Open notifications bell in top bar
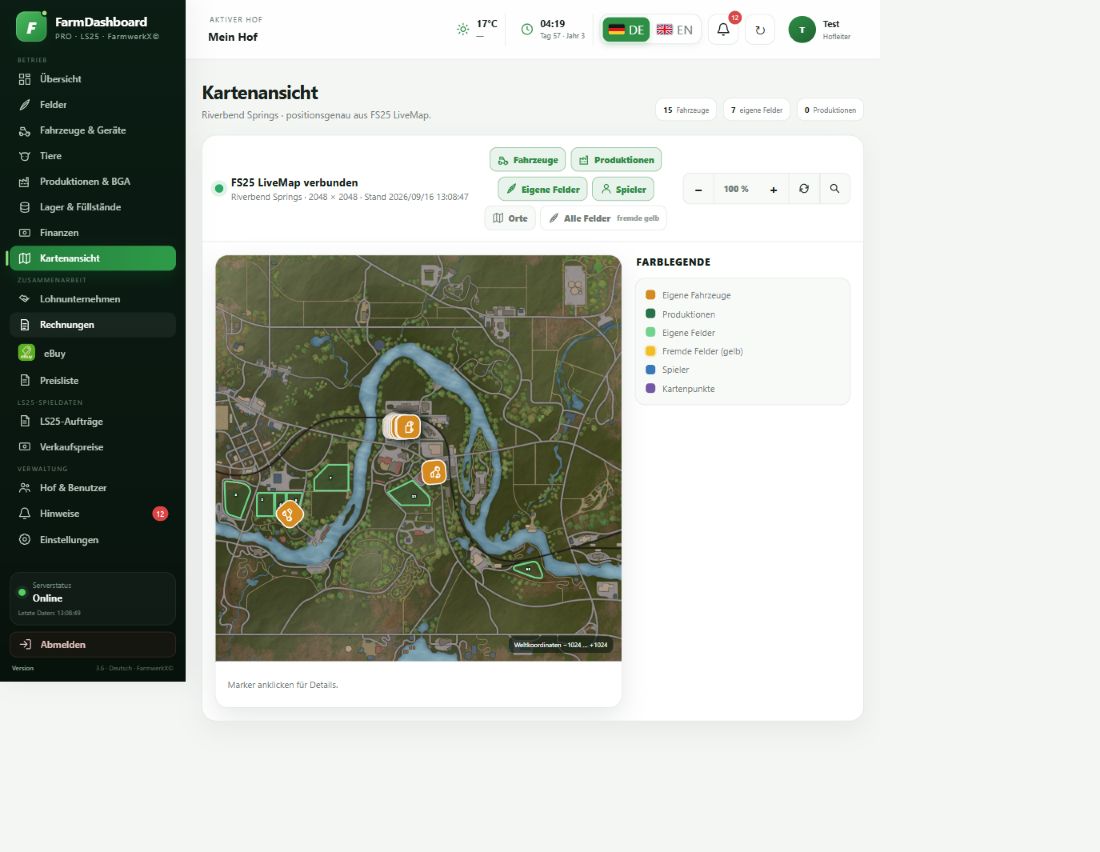The height and width of the screenshot is (852, 1100). pyautogui.click(x=723, y=29)
